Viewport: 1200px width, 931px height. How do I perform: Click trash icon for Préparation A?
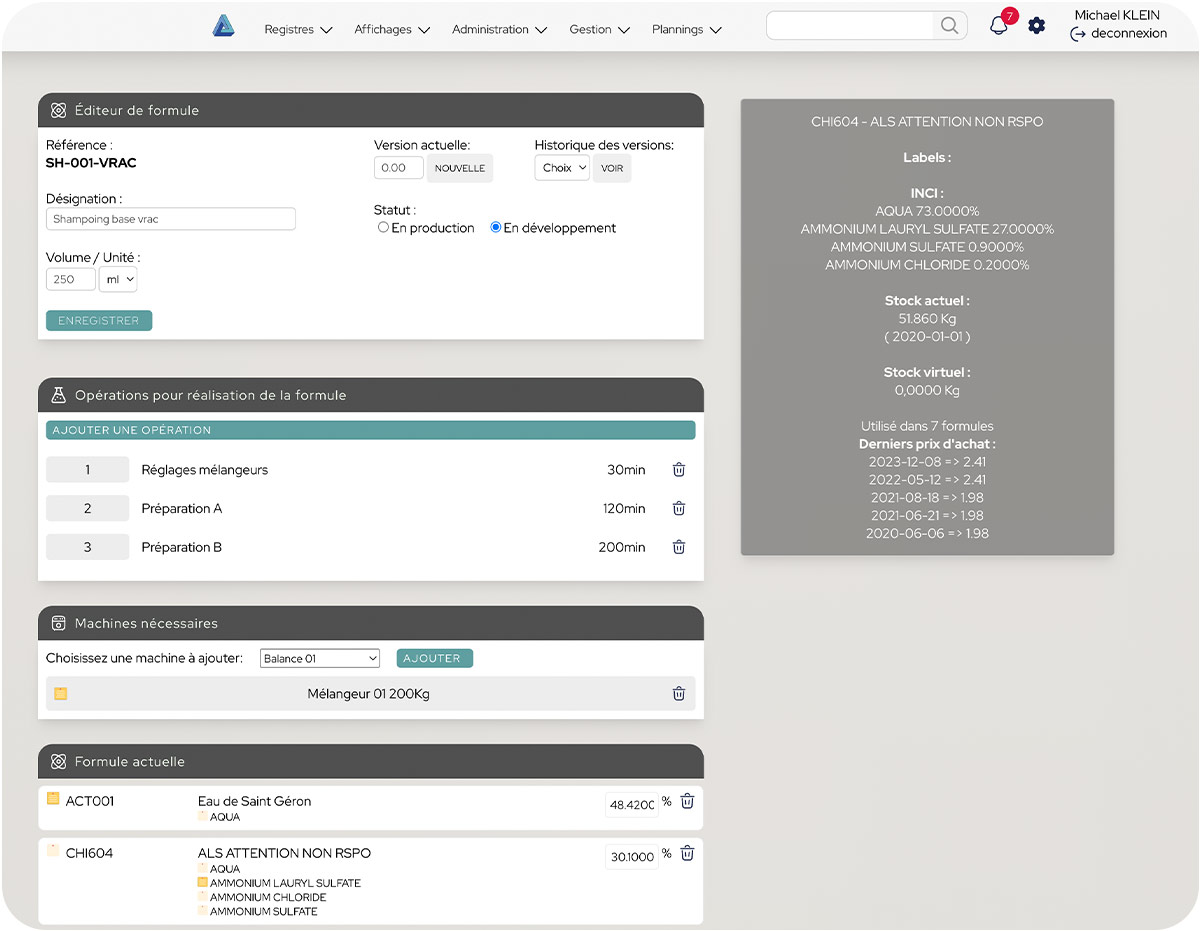678,508
